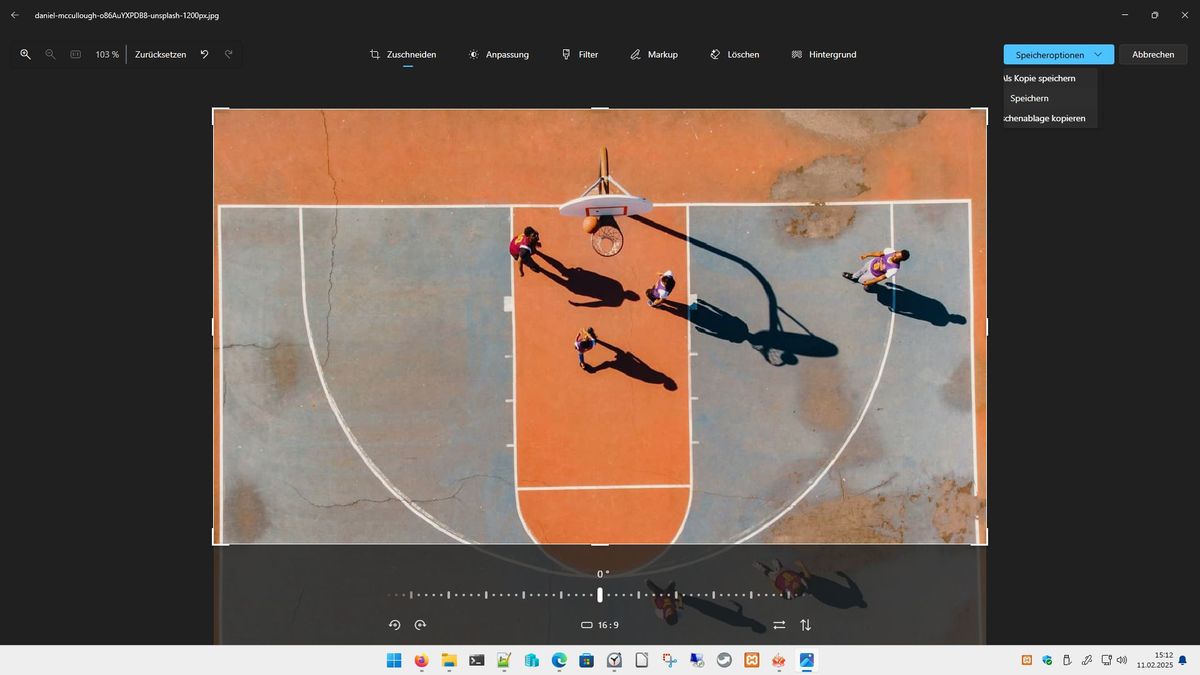Select Speichern in the save options menu
The image size is (1200, 675).
pyautogui.click(x=1029, y=98)
